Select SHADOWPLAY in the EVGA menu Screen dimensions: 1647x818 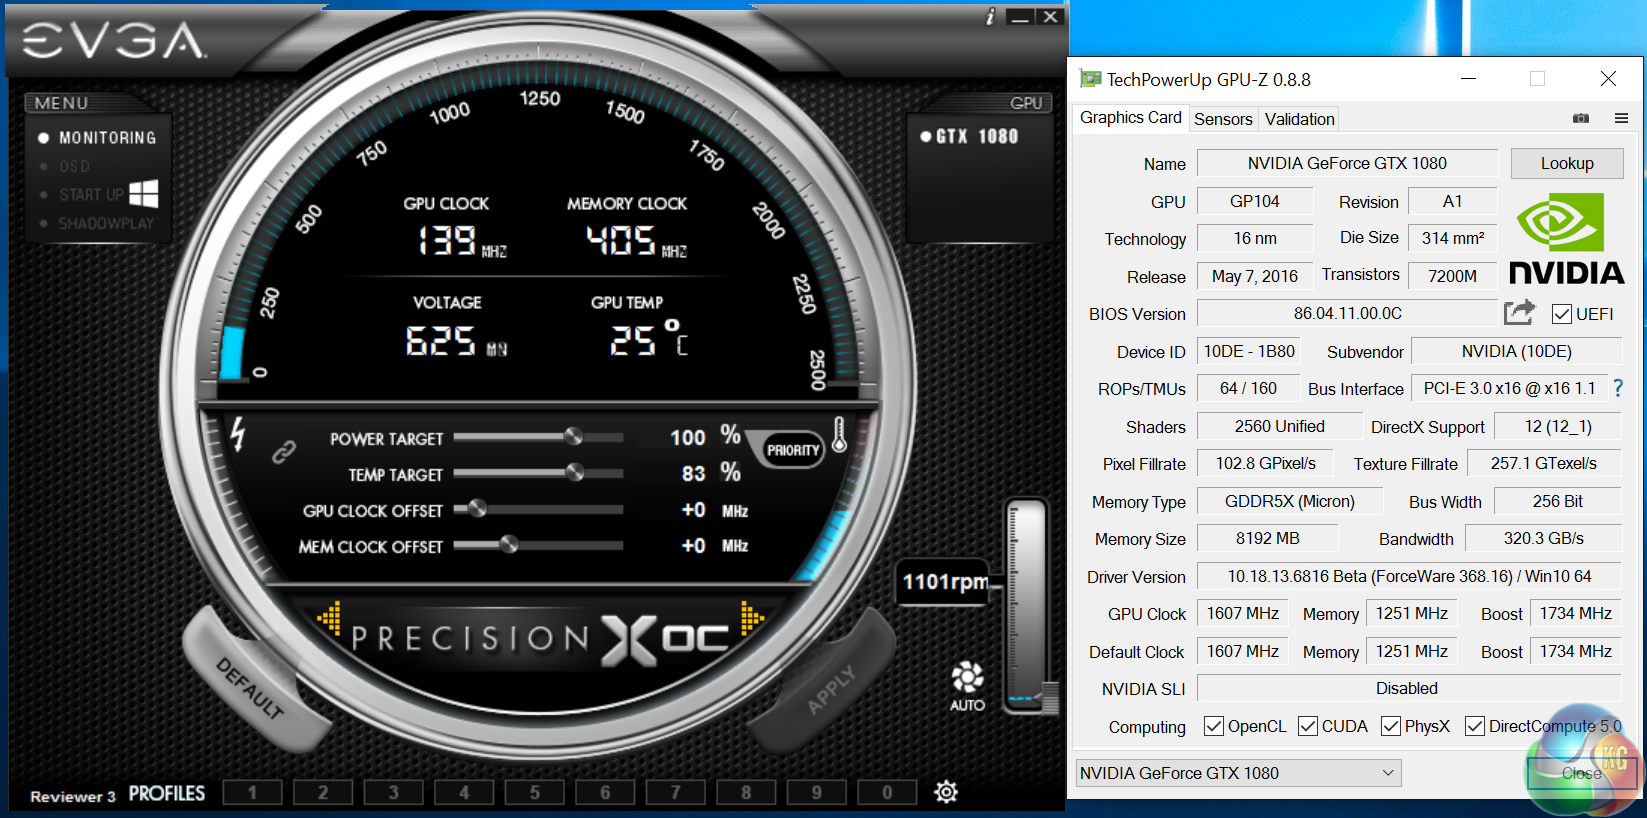coord(106,223)
